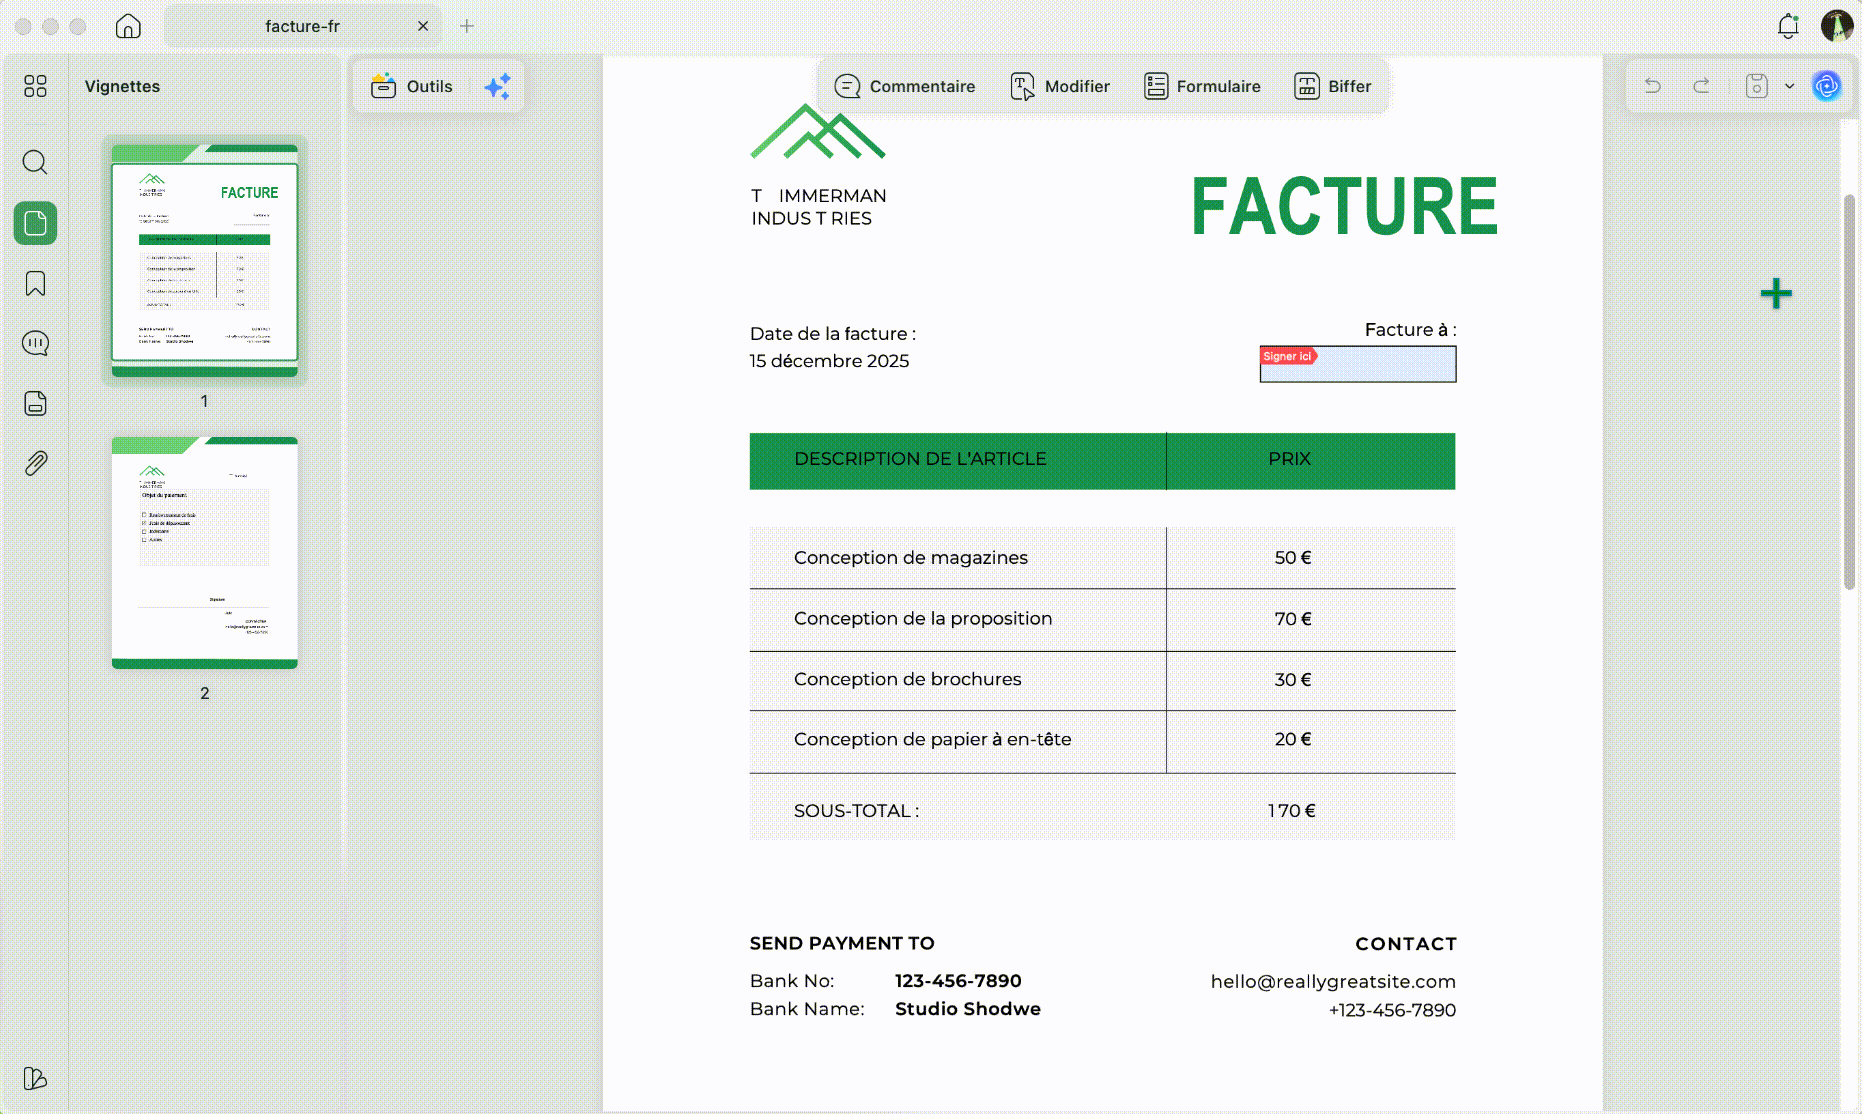Click the Timmerman Industries logo
Screen dimensions: 1862x1114
[818, 166]
